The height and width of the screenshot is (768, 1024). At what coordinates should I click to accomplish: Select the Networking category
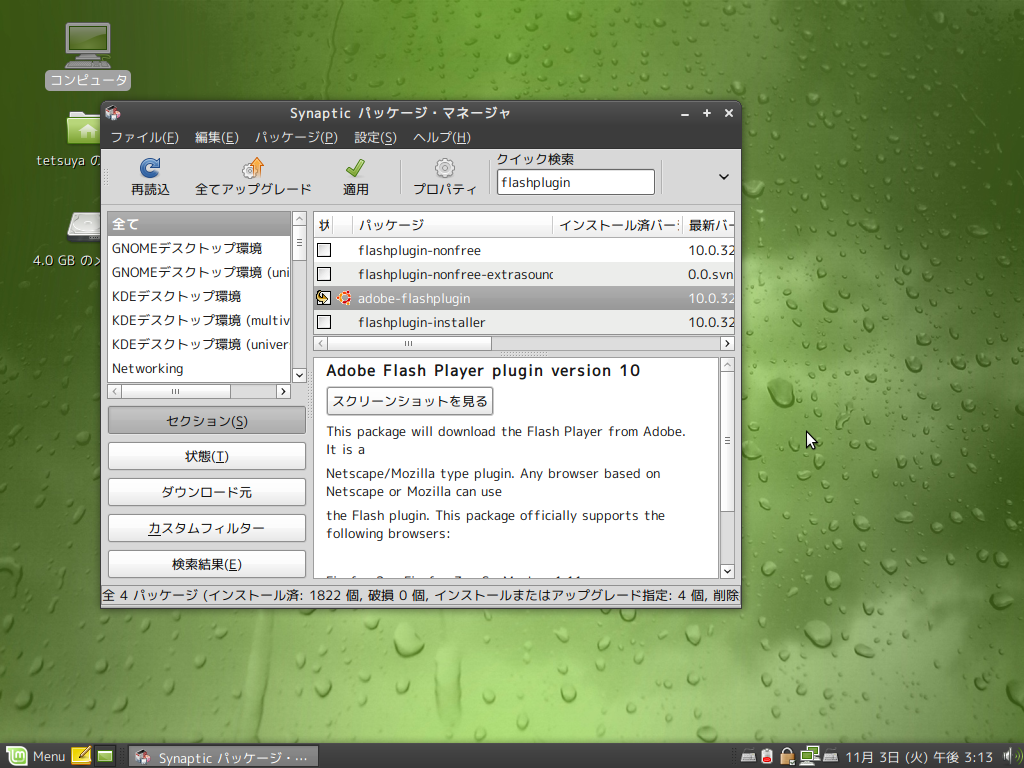tap(199, 368)
